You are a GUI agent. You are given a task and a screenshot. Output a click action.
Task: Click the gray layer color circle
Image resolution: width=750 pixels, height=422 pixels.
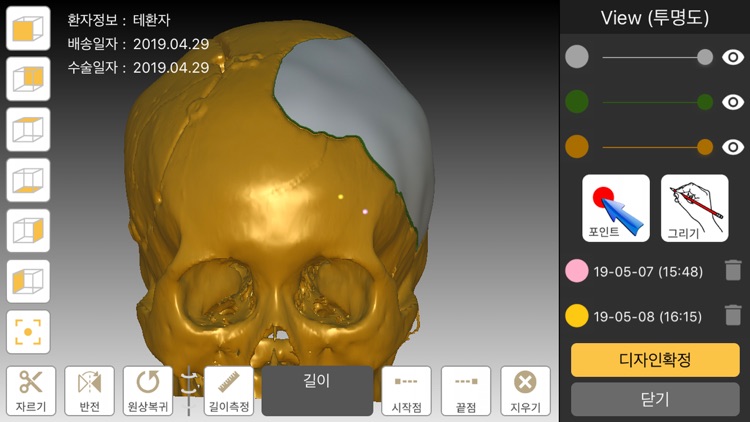pos(577,57)
